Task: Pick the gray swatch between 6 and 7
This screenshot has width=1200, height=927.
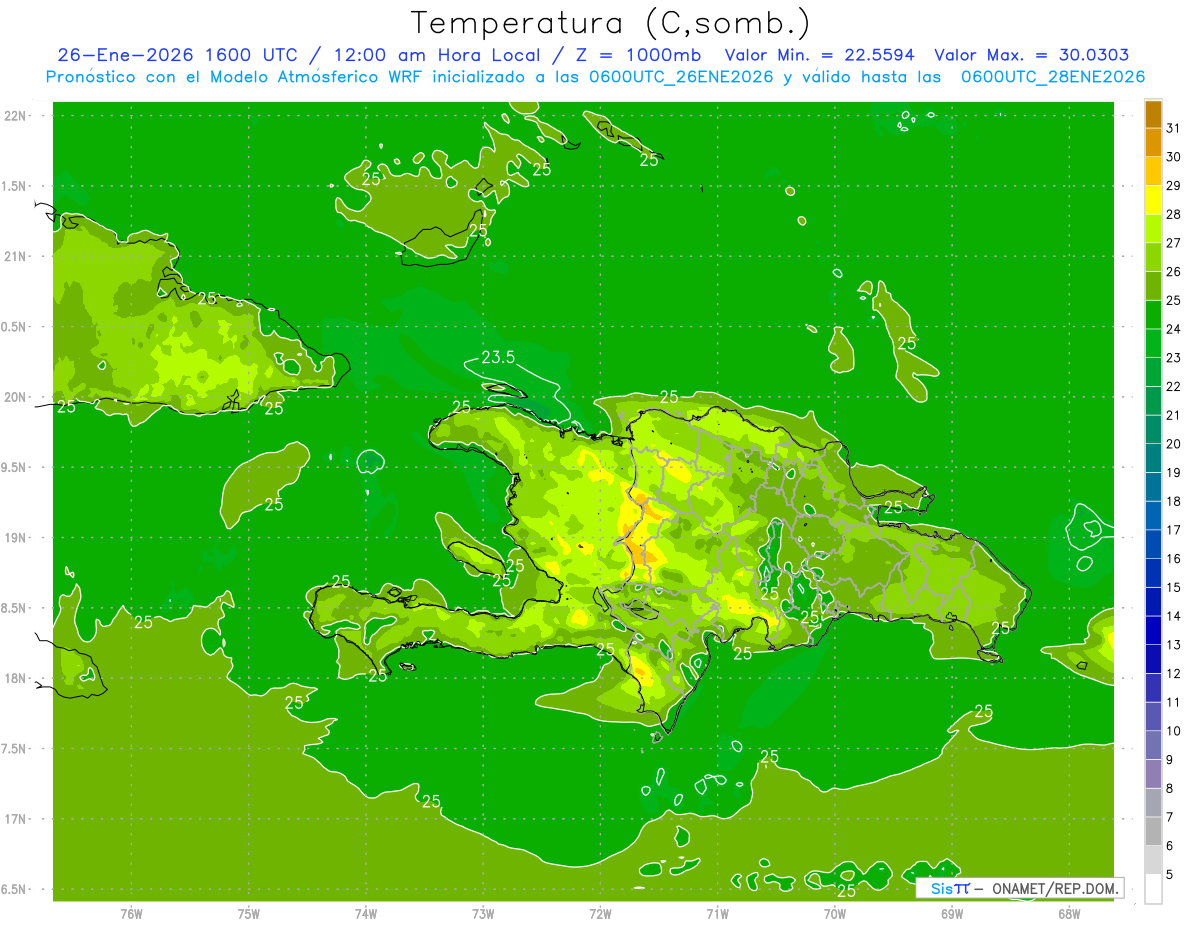Action: [x=1153, y=831]
